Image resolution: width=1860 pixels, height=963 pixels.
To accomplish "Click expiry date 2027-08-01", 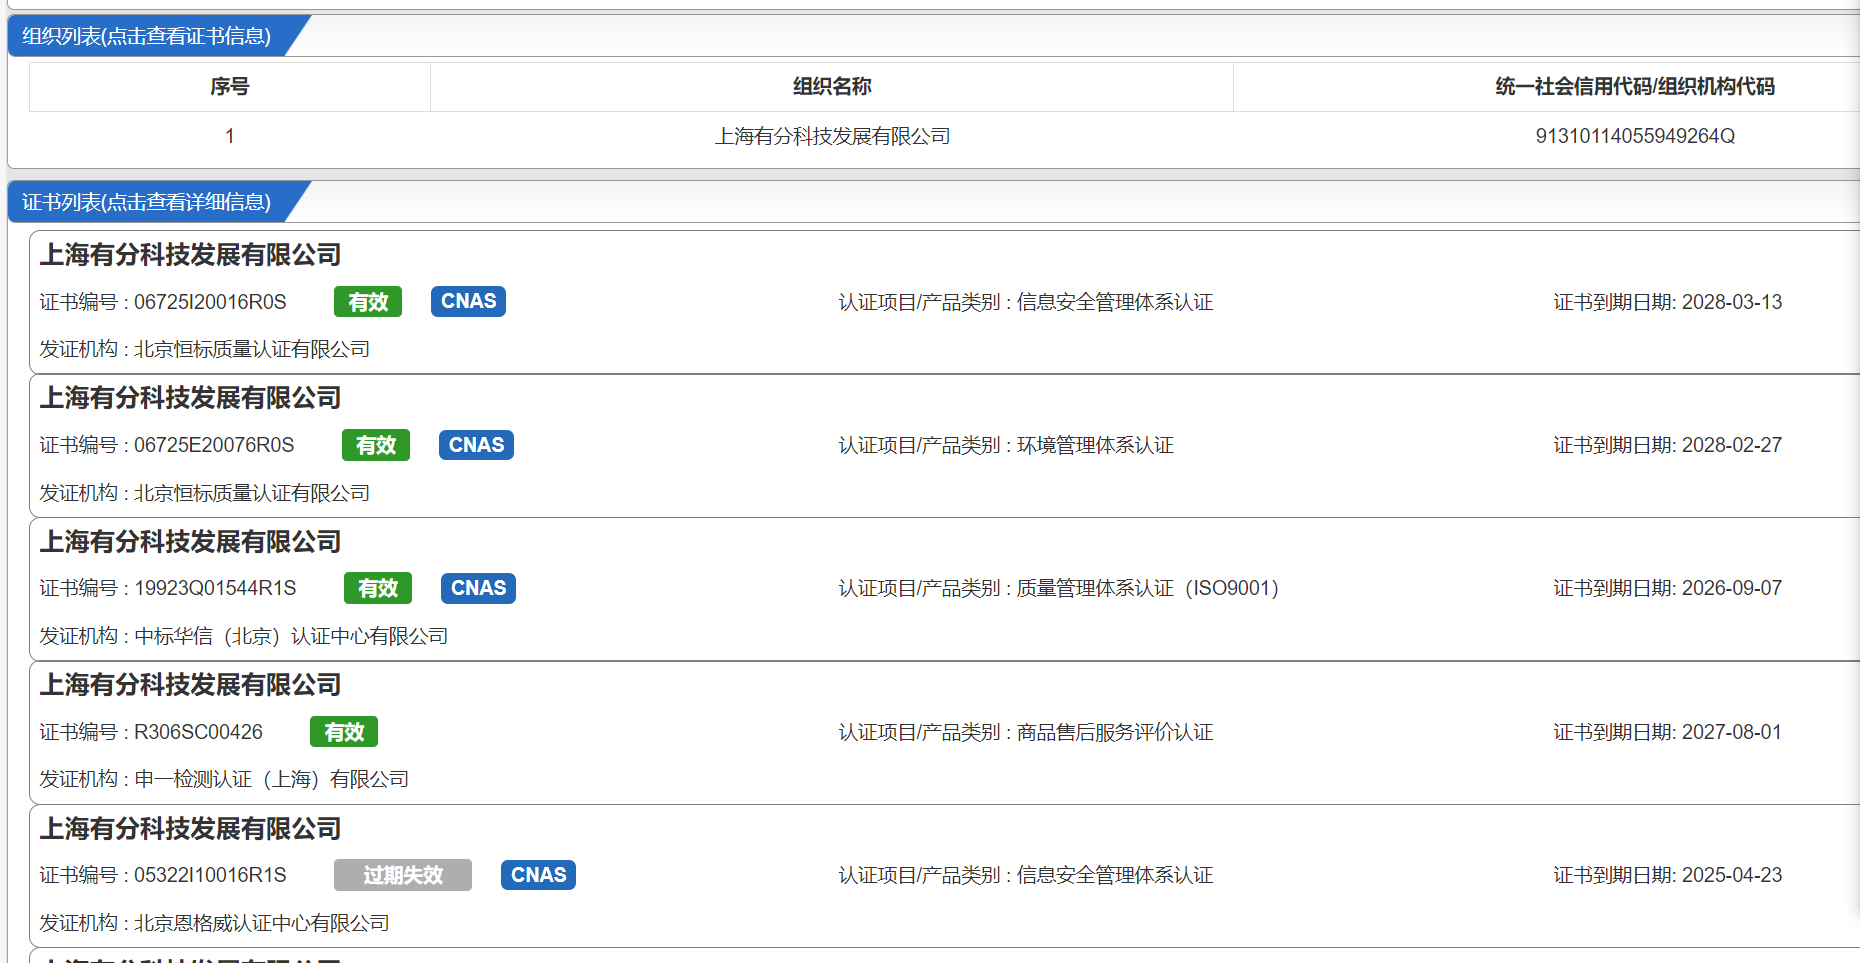I will point(1732,732).
